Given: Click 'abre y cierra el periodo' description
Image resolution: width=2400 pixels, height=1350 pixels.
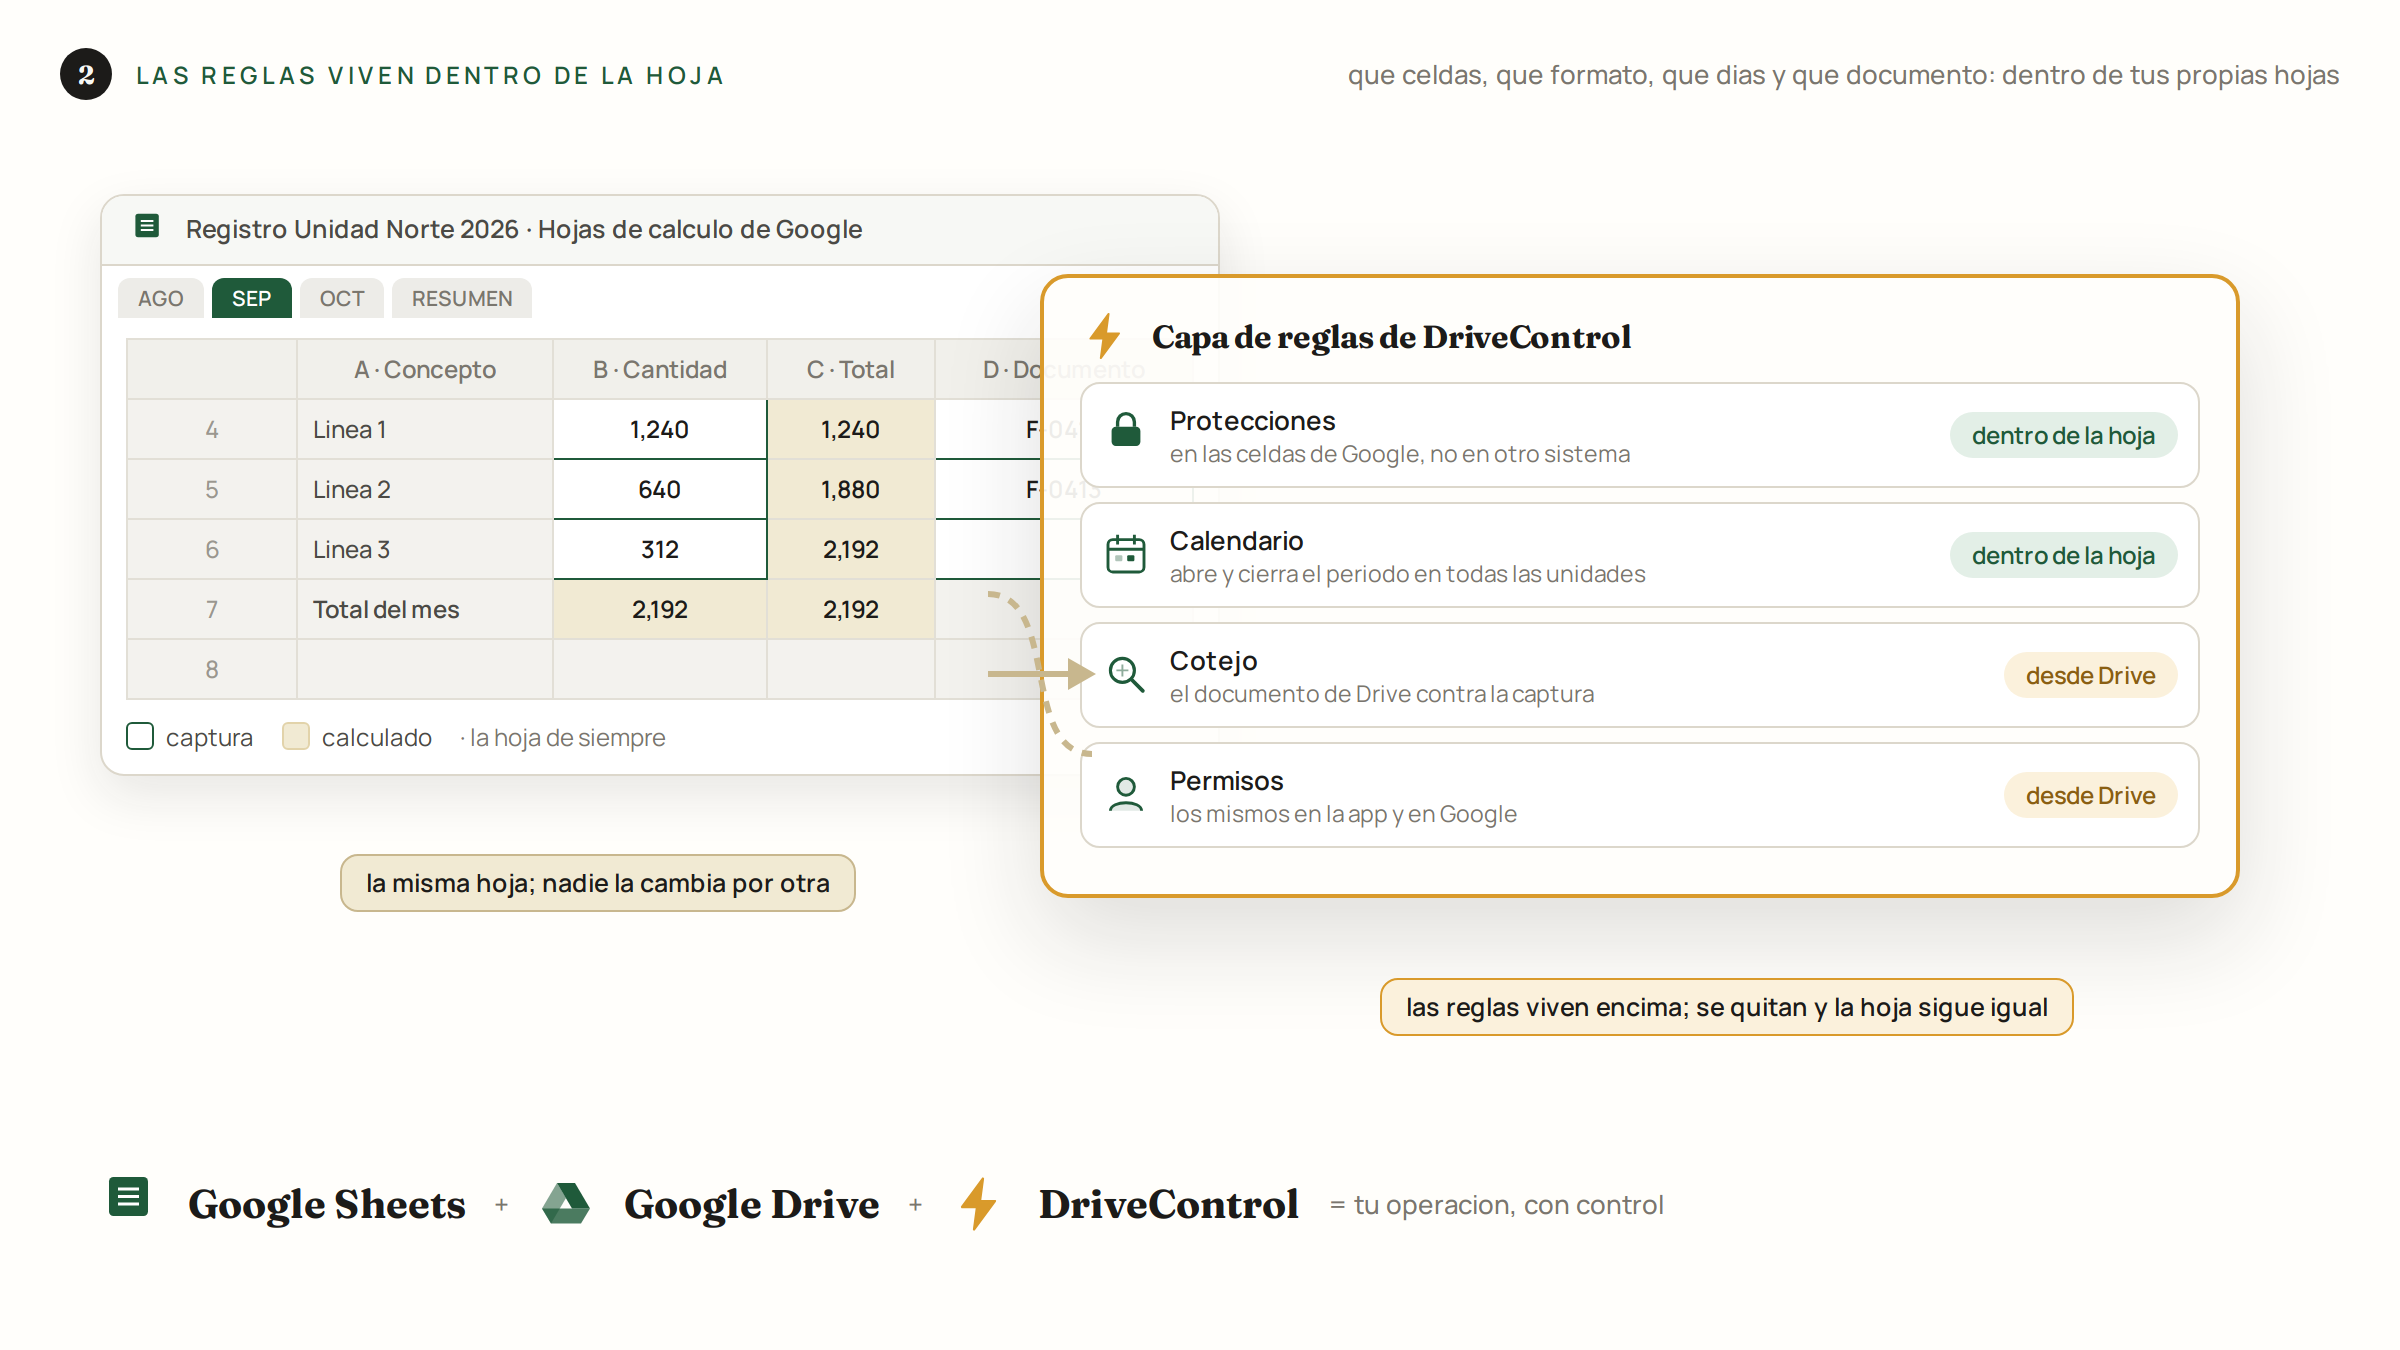Looking at the screenshot, I should [x=1407, y=574].
